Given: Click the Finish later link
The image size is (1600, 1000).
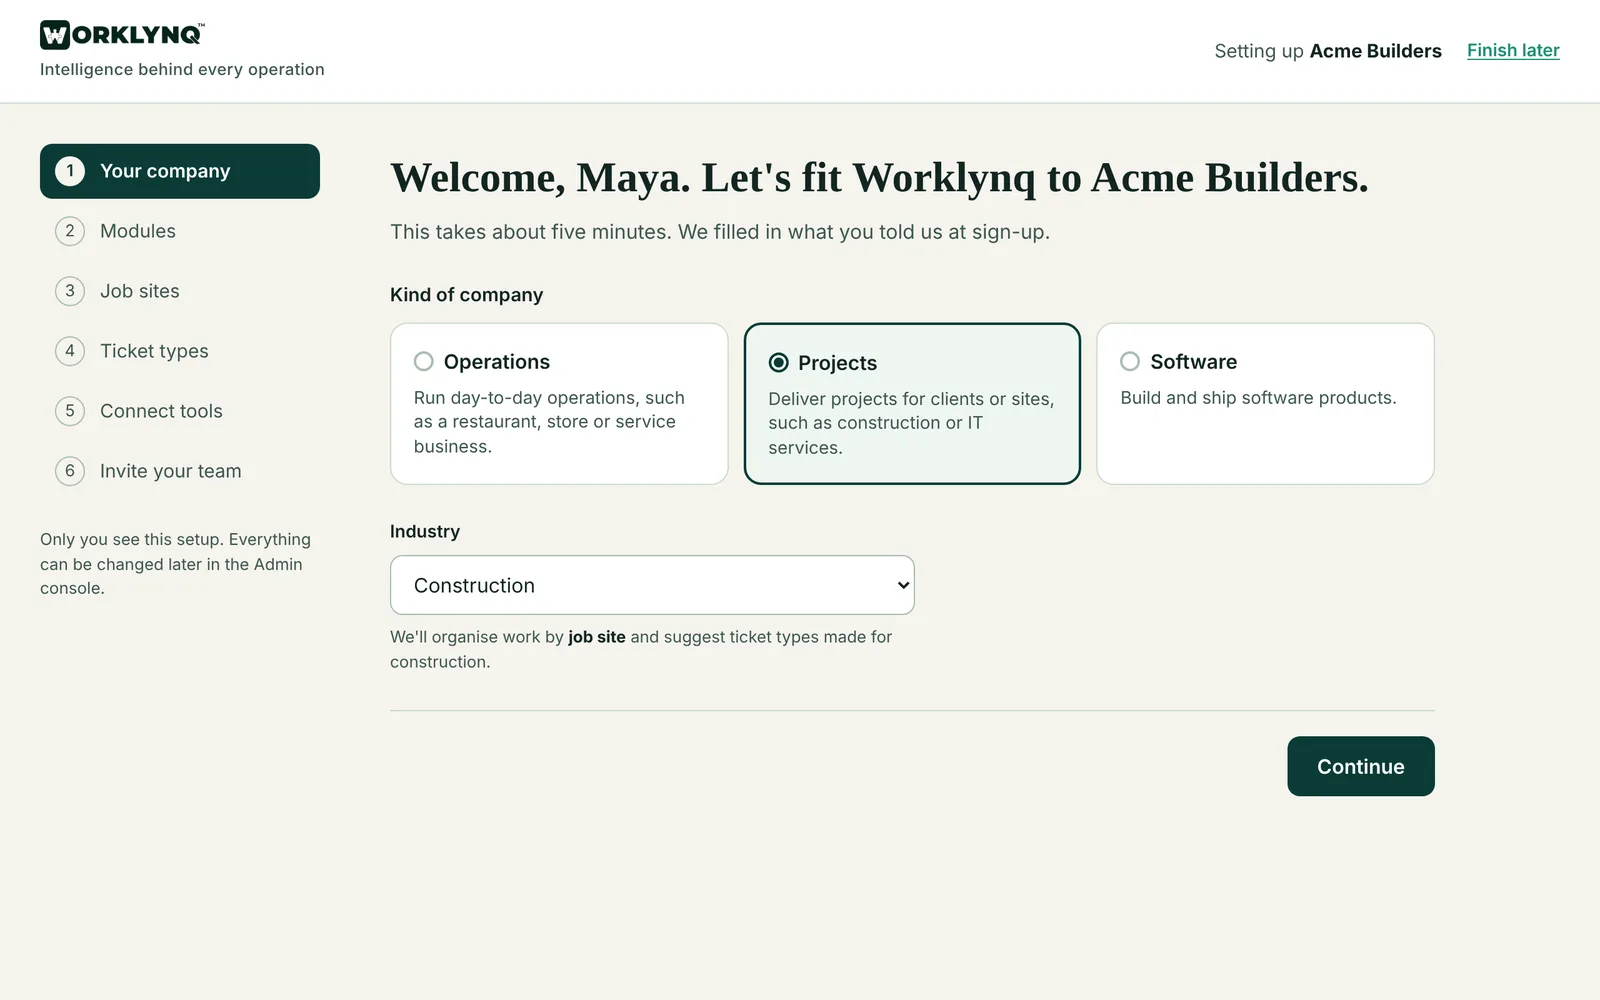Looking at the screenshot, I should [x=1513, y=50].
